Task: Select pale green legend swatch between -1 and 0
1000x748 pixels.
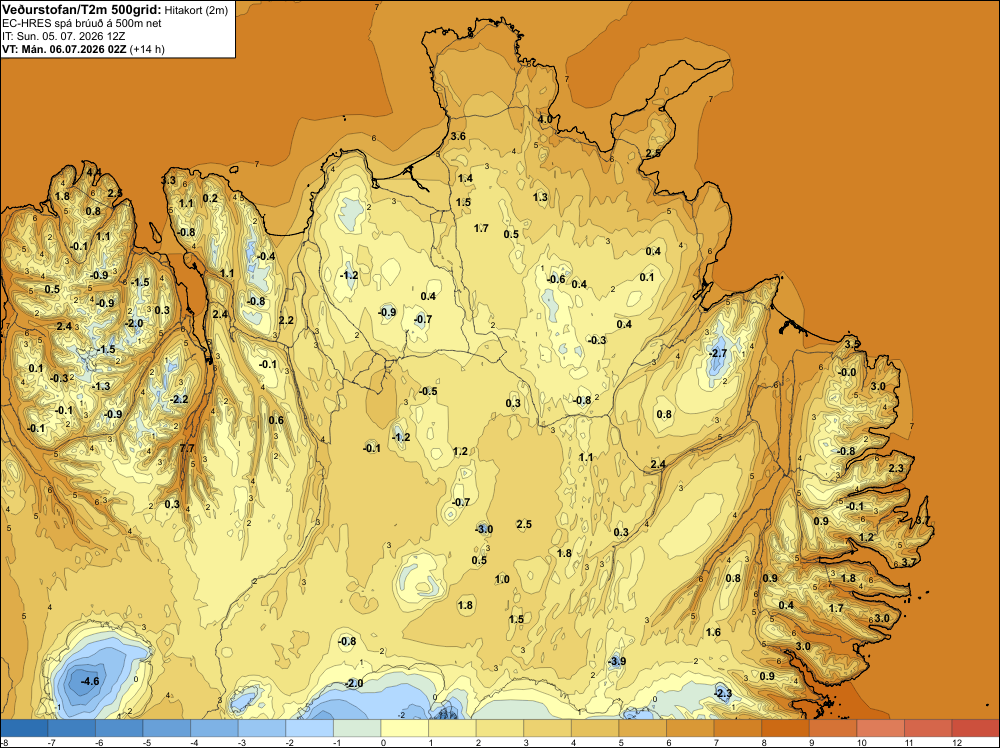Action: coord(357,728)
